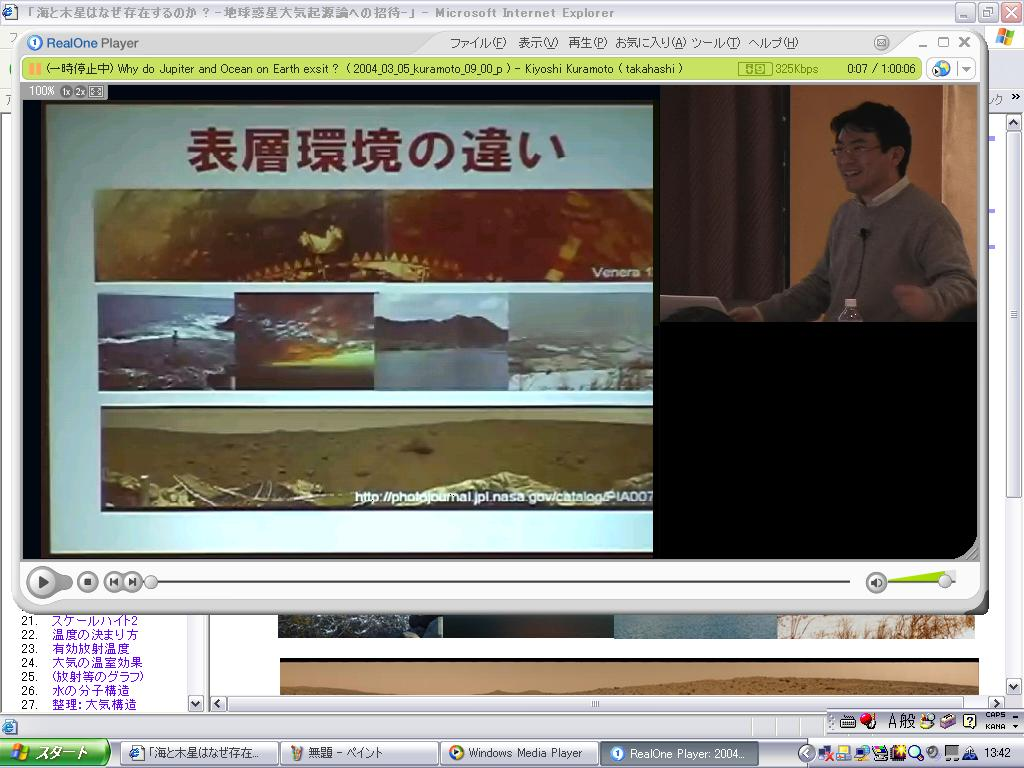Adjust the green volume slider knob

click(945, 580)
